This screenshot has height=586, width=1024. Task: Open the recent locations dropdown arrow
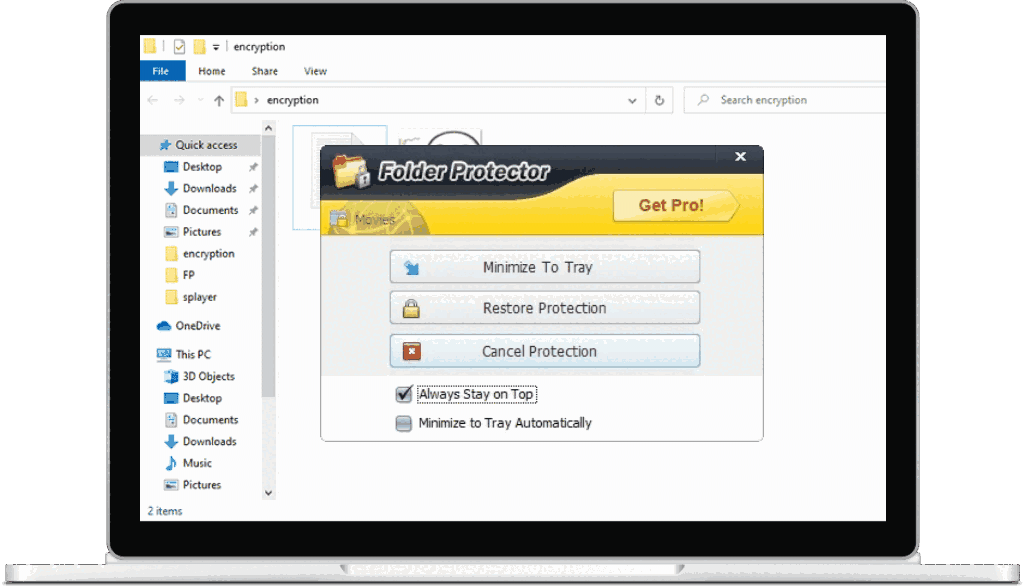point(200,100)
